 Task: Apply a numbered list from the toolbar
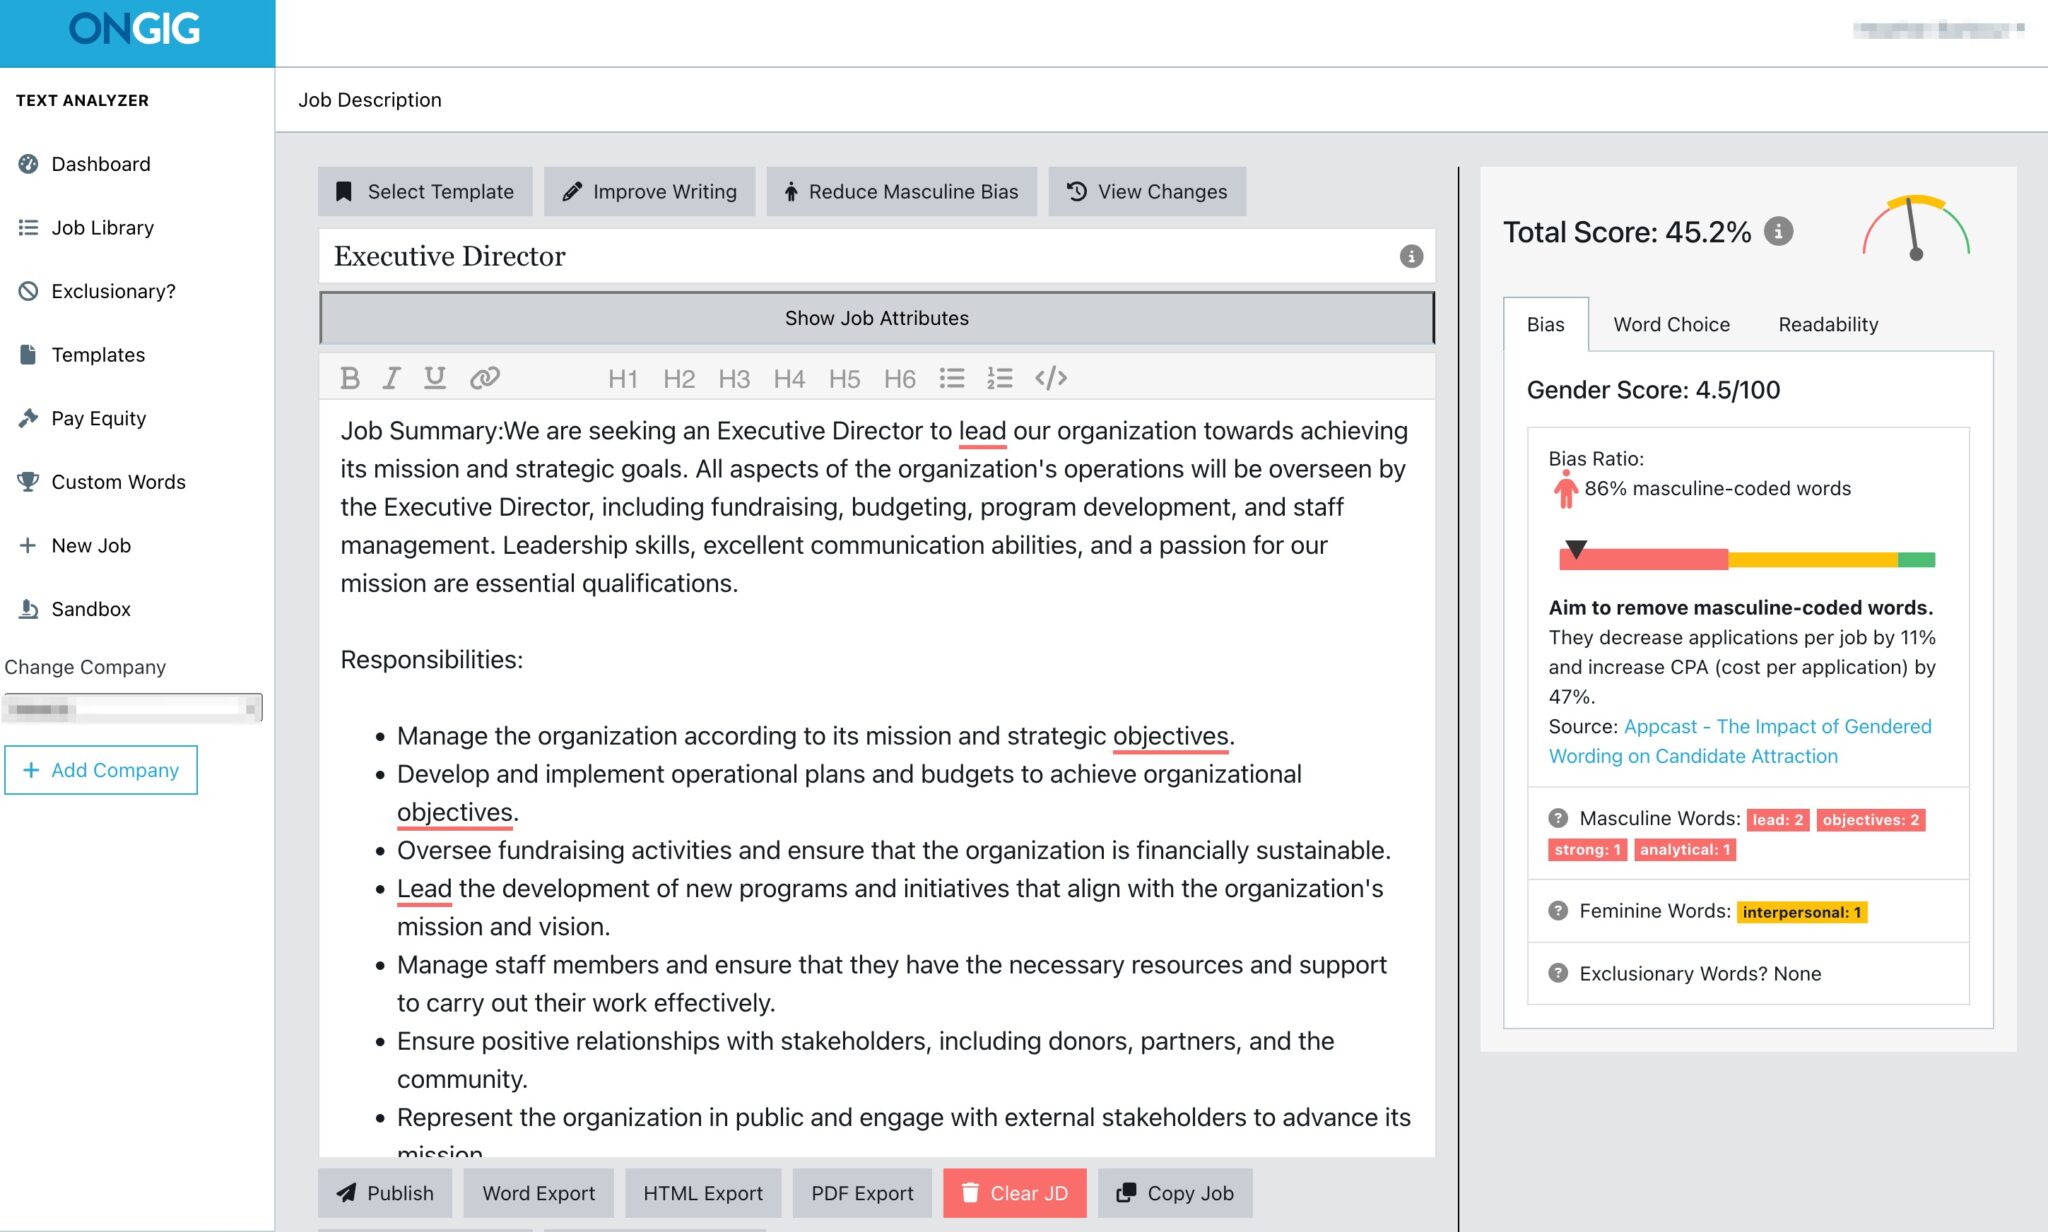[999, 378]
